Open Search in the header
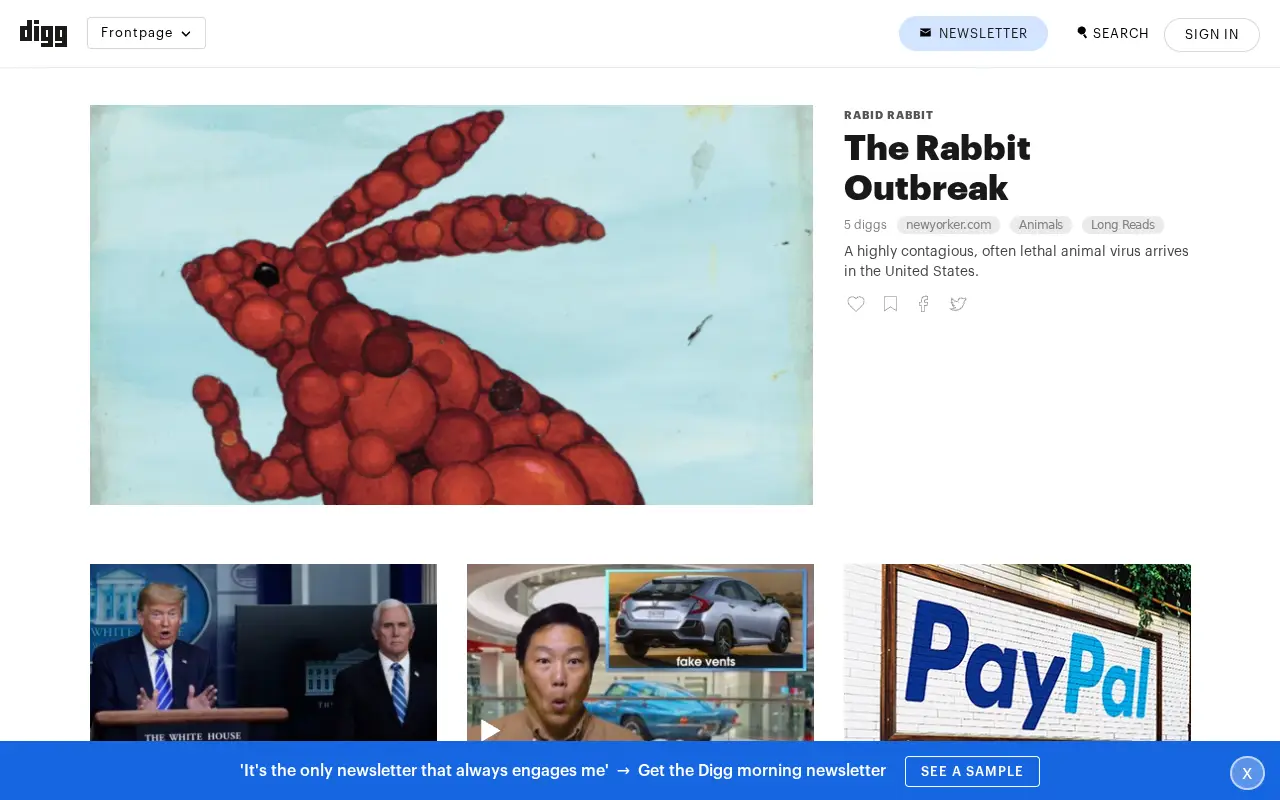 point(1112,33)
